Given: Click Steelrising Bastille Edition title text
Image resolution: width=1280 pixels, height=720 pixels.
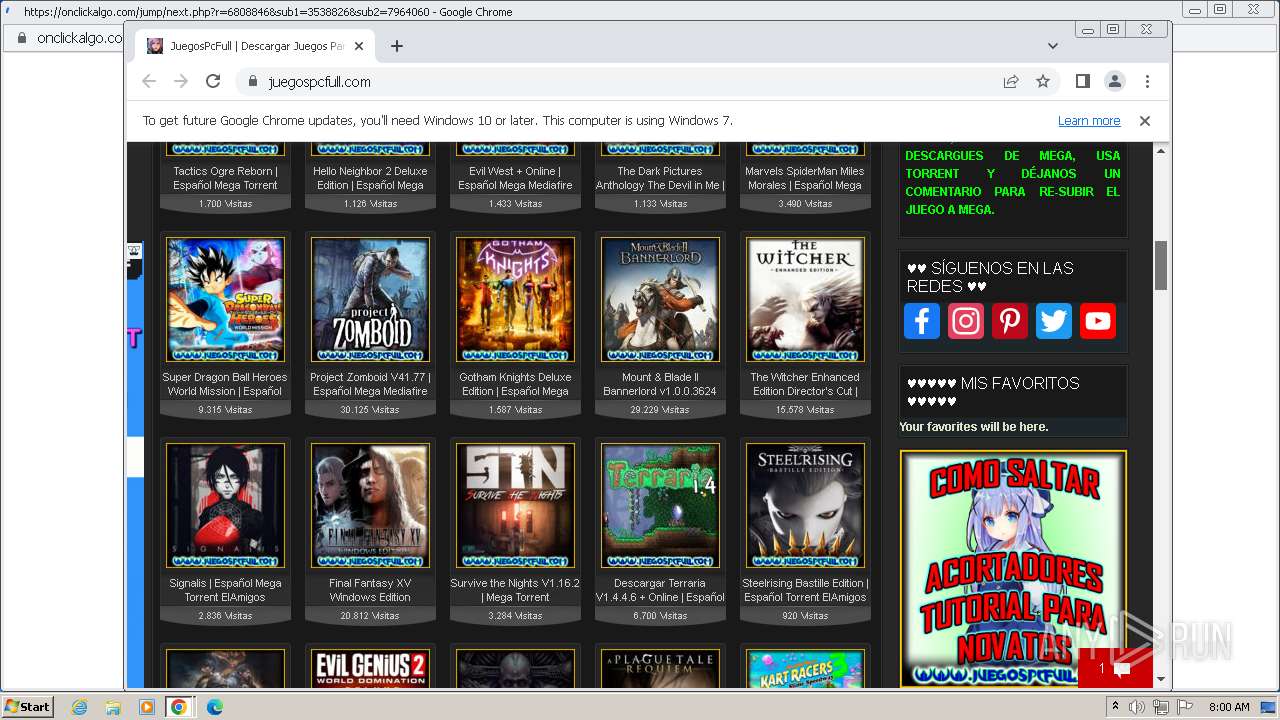Looking at the screenshot, I should pos(805,590).
